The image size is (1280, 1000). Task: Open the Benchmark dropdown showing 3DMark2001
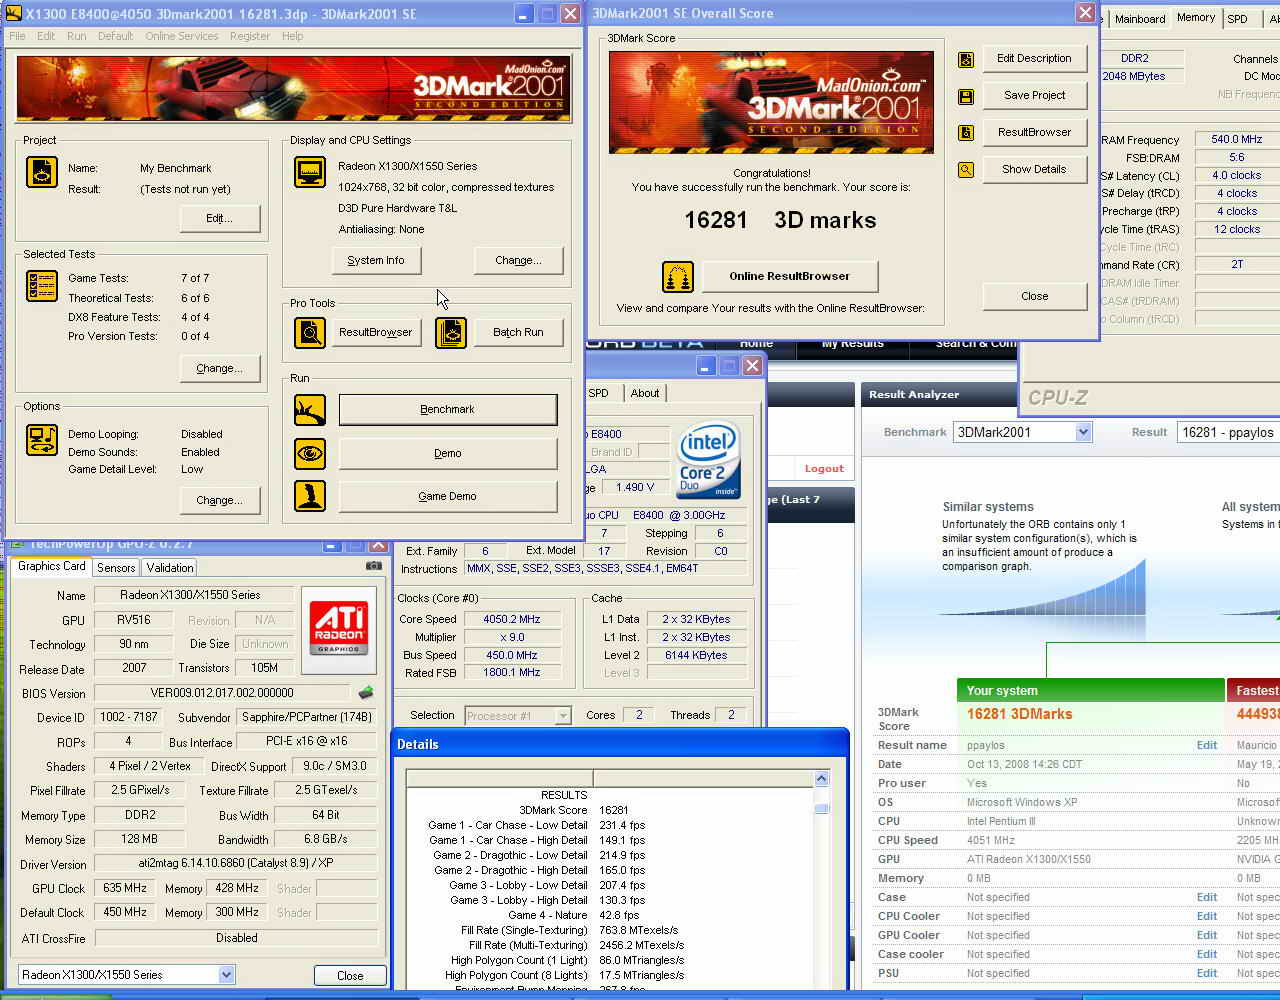[1083, 432]
